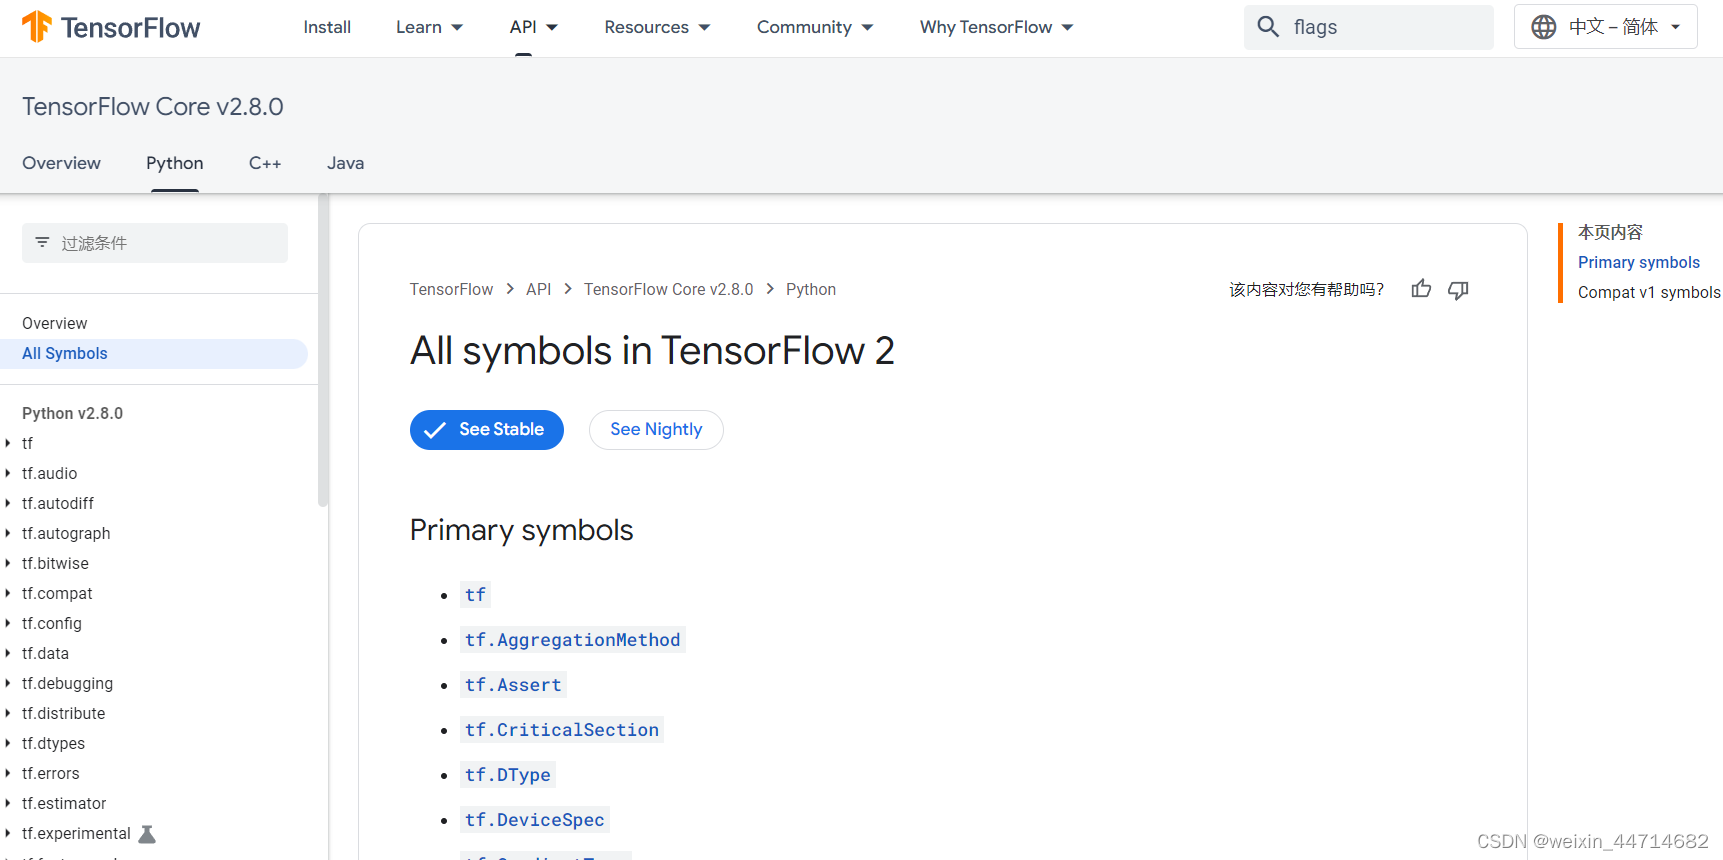Click the experimental flask icon next to tf.experimental
Image resolution: width=1723 pixels, height=860 pixels.
pyautogui.click(x=147, y=834)
